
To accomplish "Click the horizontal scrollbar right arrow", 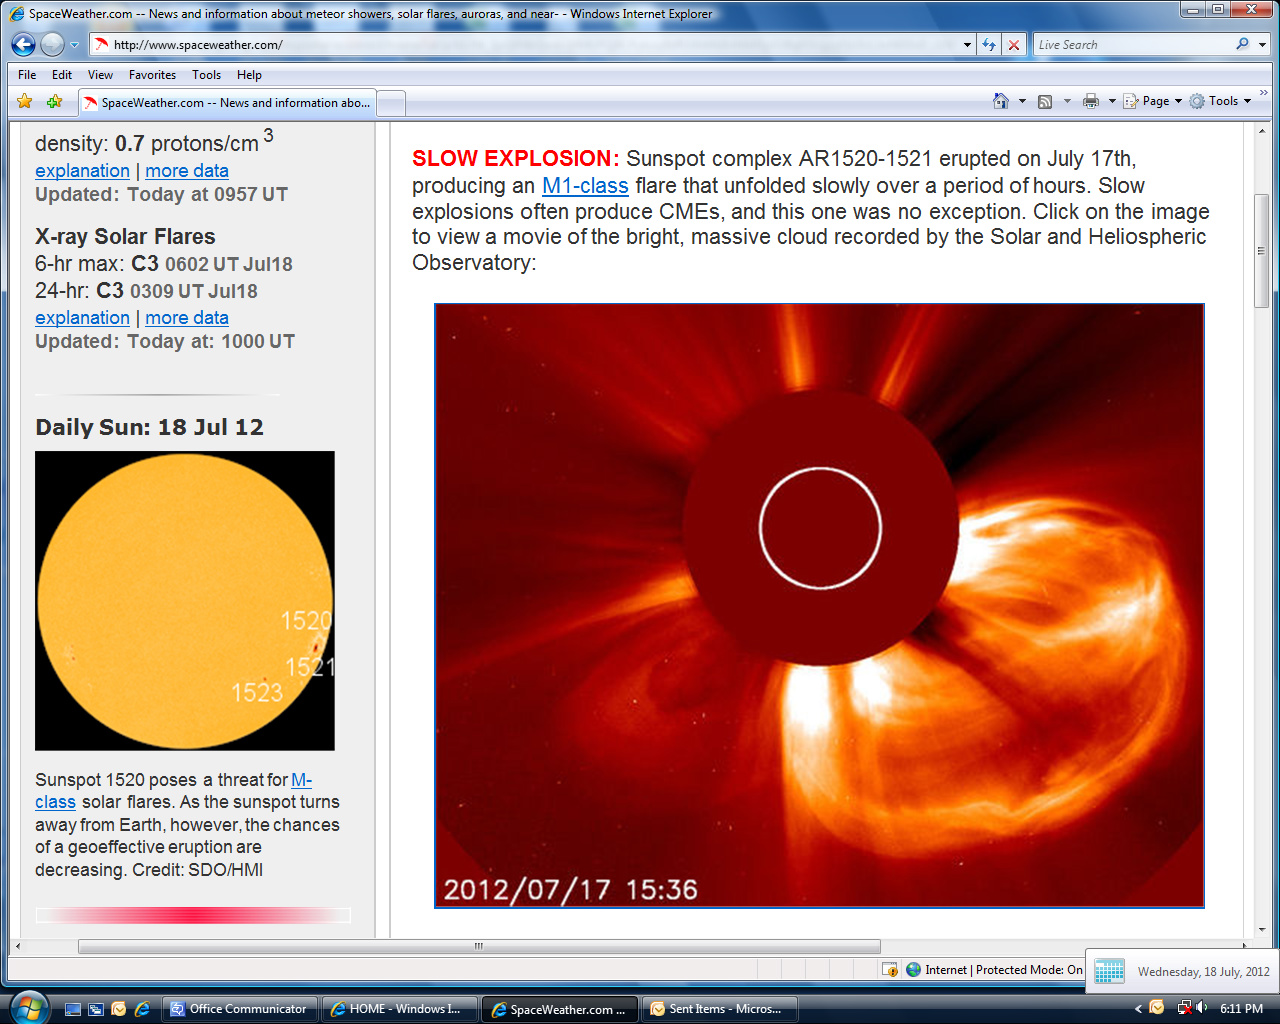I will pyautogui.click(x=1245, y=946).
